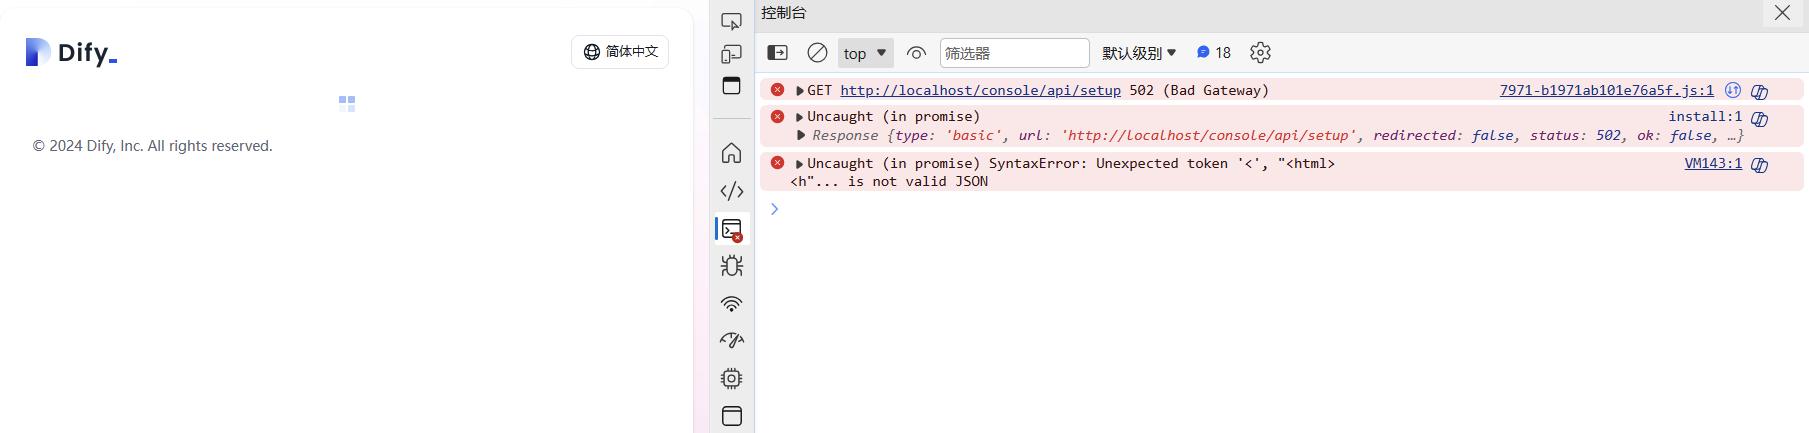Screen dimensions: 1809x433
Task: Go to the Welcome home icon
Action: point(731,153)
